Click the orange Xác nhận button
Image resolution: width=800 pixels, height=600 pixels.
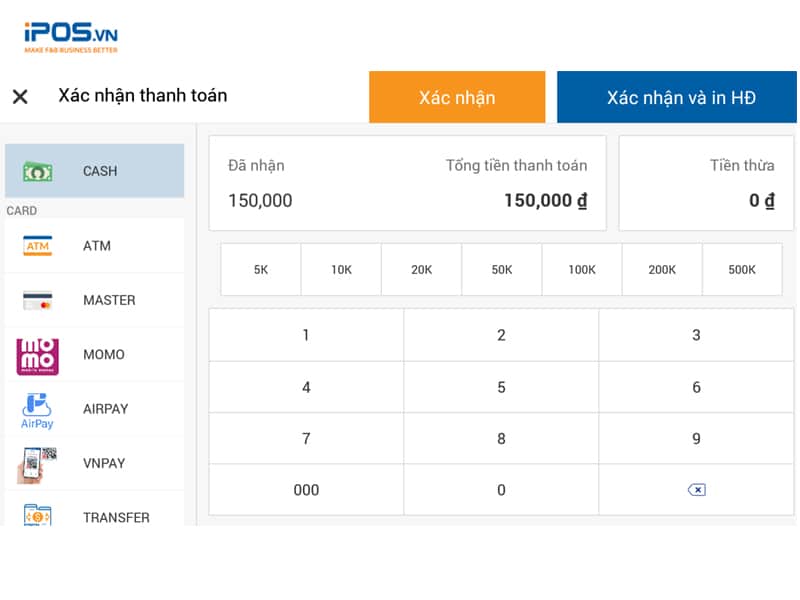[457, 97]
